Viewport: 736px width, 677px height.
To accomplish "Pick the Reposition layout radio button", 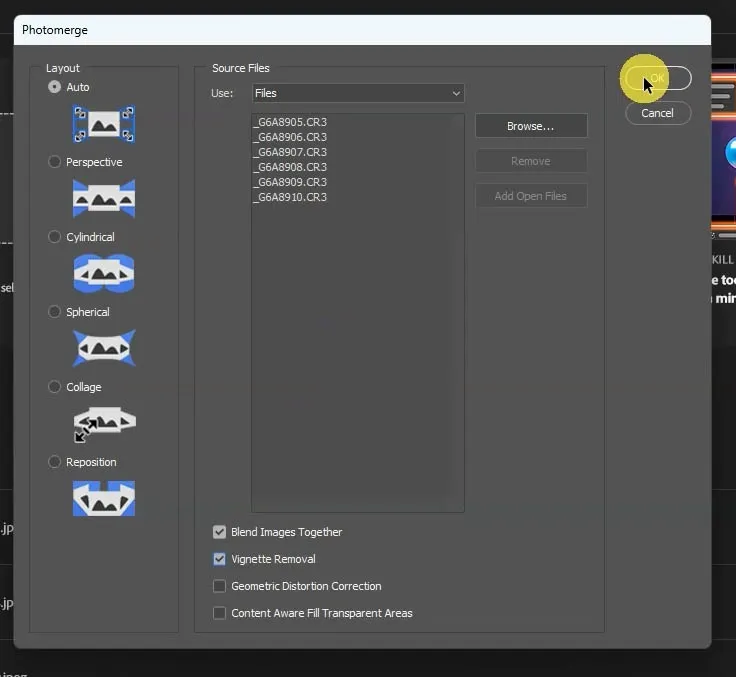I will [54, 462].
